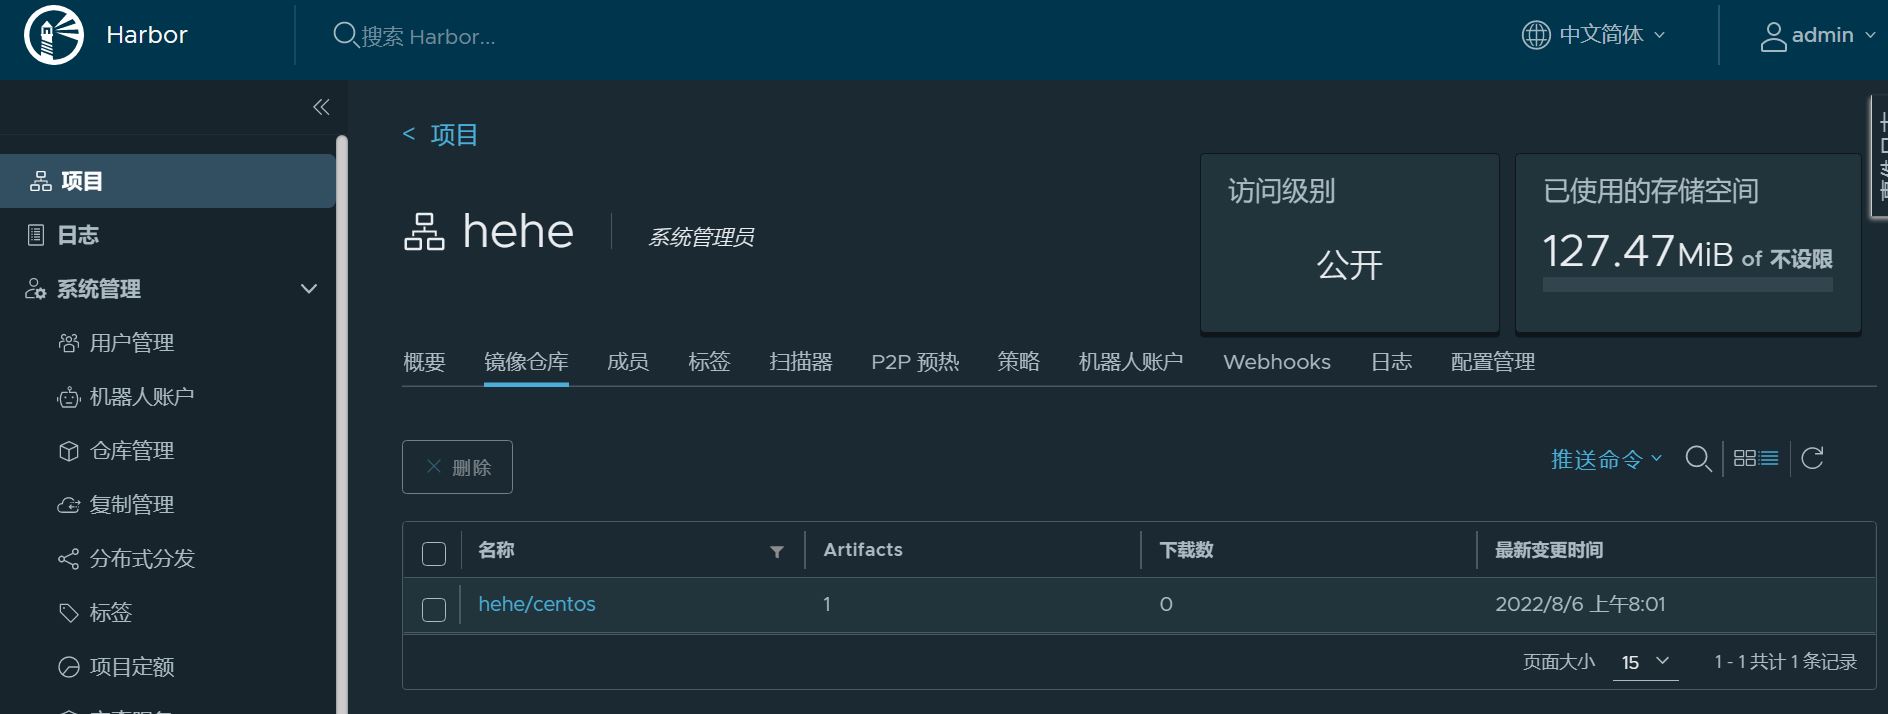Switch to the 扫描器 tab
The width and height of the screenshot is (1888, 714).
(x=801, y=362)
